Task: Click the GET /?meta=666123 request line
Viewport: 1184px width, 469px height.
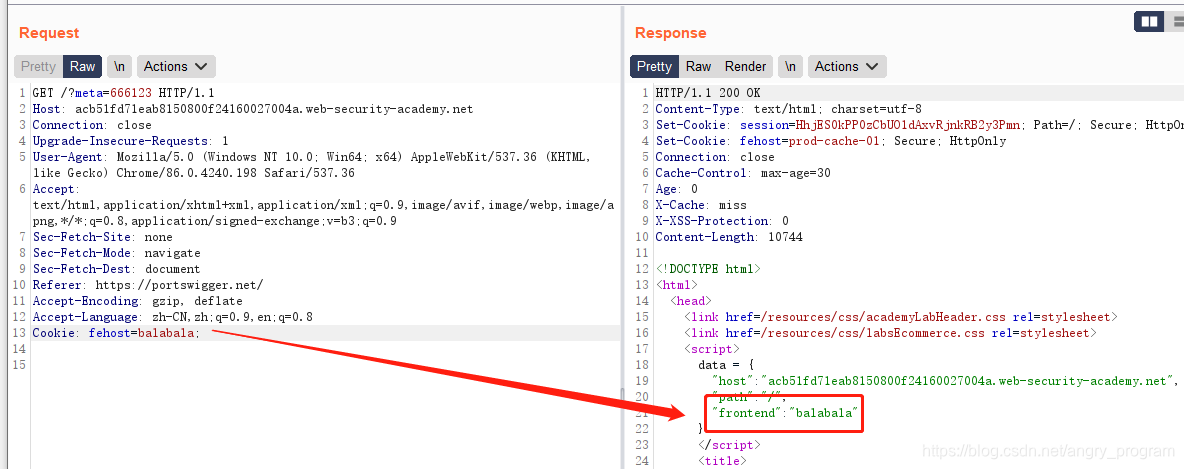Action: (x=124, y=93)
